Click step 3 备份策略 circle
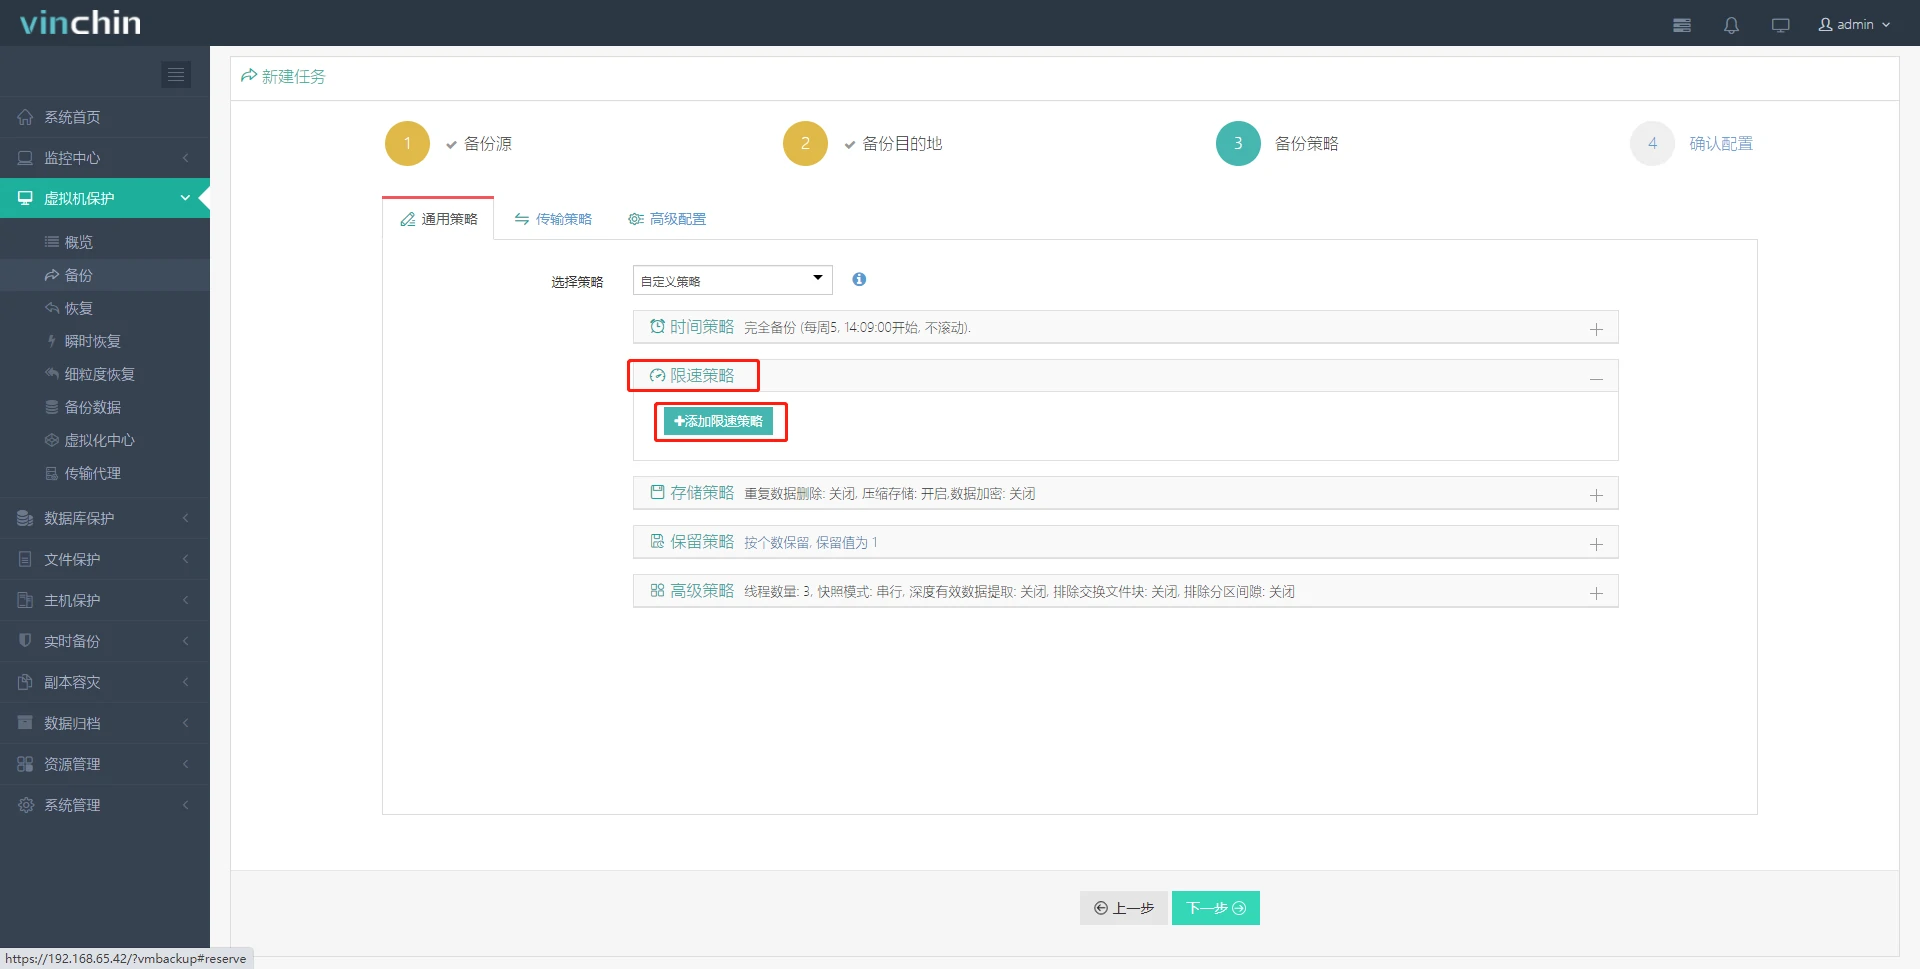 1238,143
